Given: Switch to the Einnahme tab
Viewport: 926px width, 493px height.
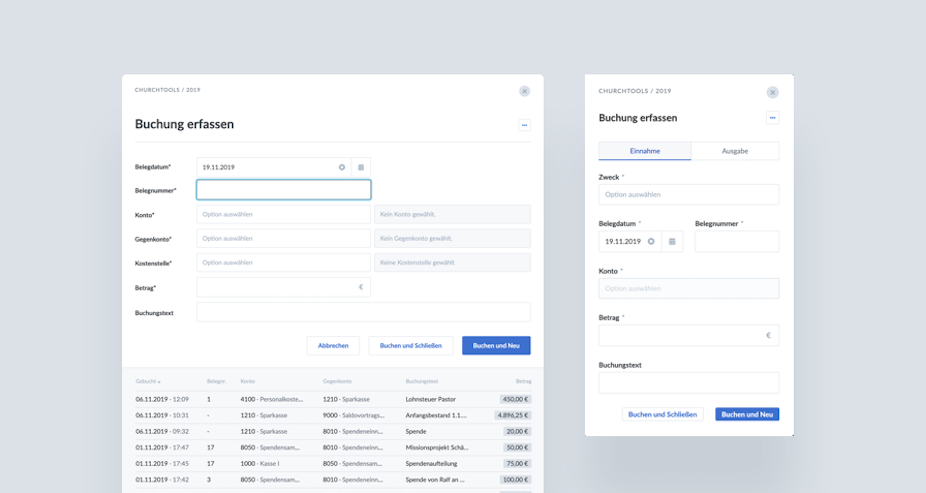Looking at the screenshot, I should coord(645,151).
